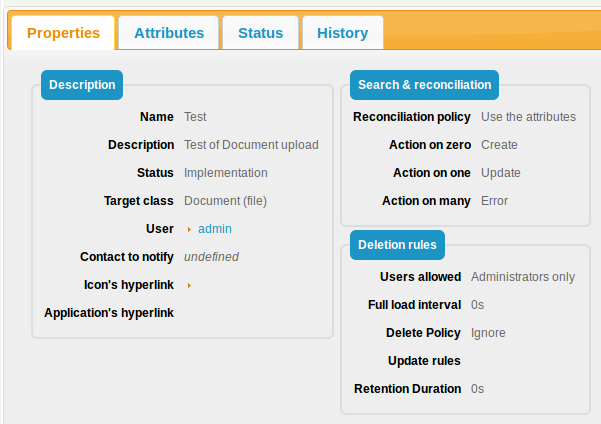Open the admin user link
This screenshot has width=601, height=424.
pyautogui.click(x=214, y=229)
